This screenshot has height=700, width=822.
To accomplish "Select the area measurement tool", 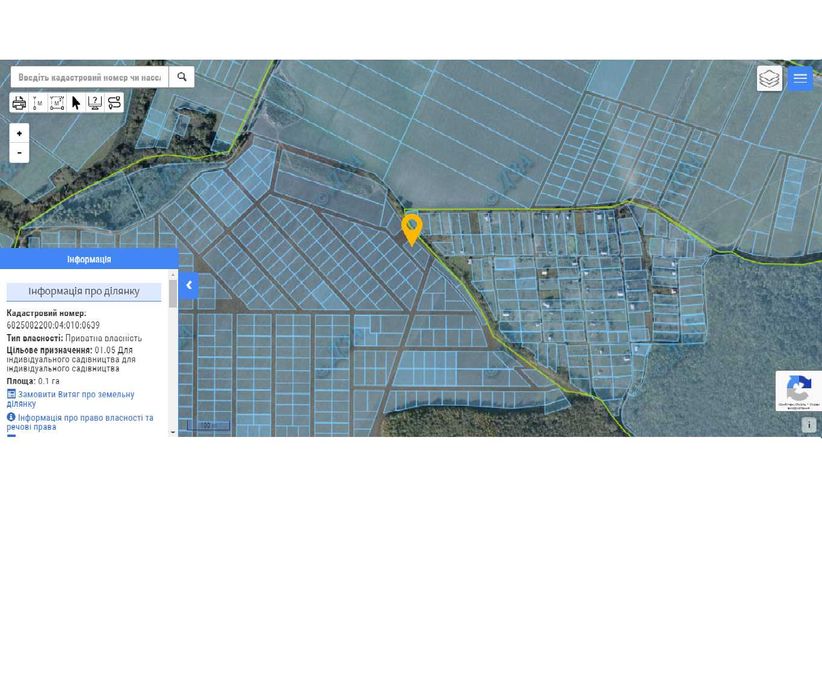I will pos(57,103).
